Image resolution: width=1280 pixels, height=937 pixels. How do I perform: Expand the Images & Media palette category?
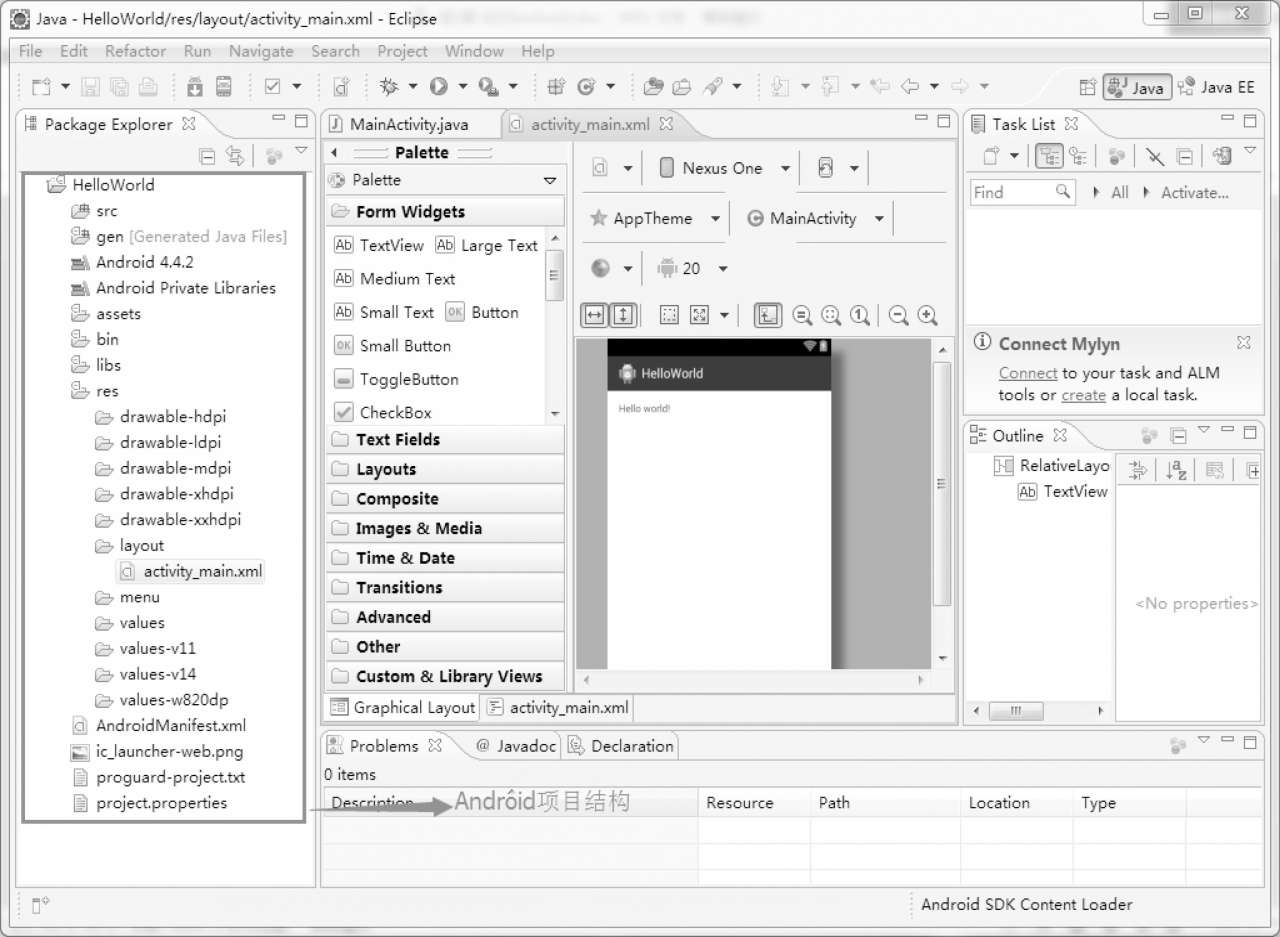point(445,529)
